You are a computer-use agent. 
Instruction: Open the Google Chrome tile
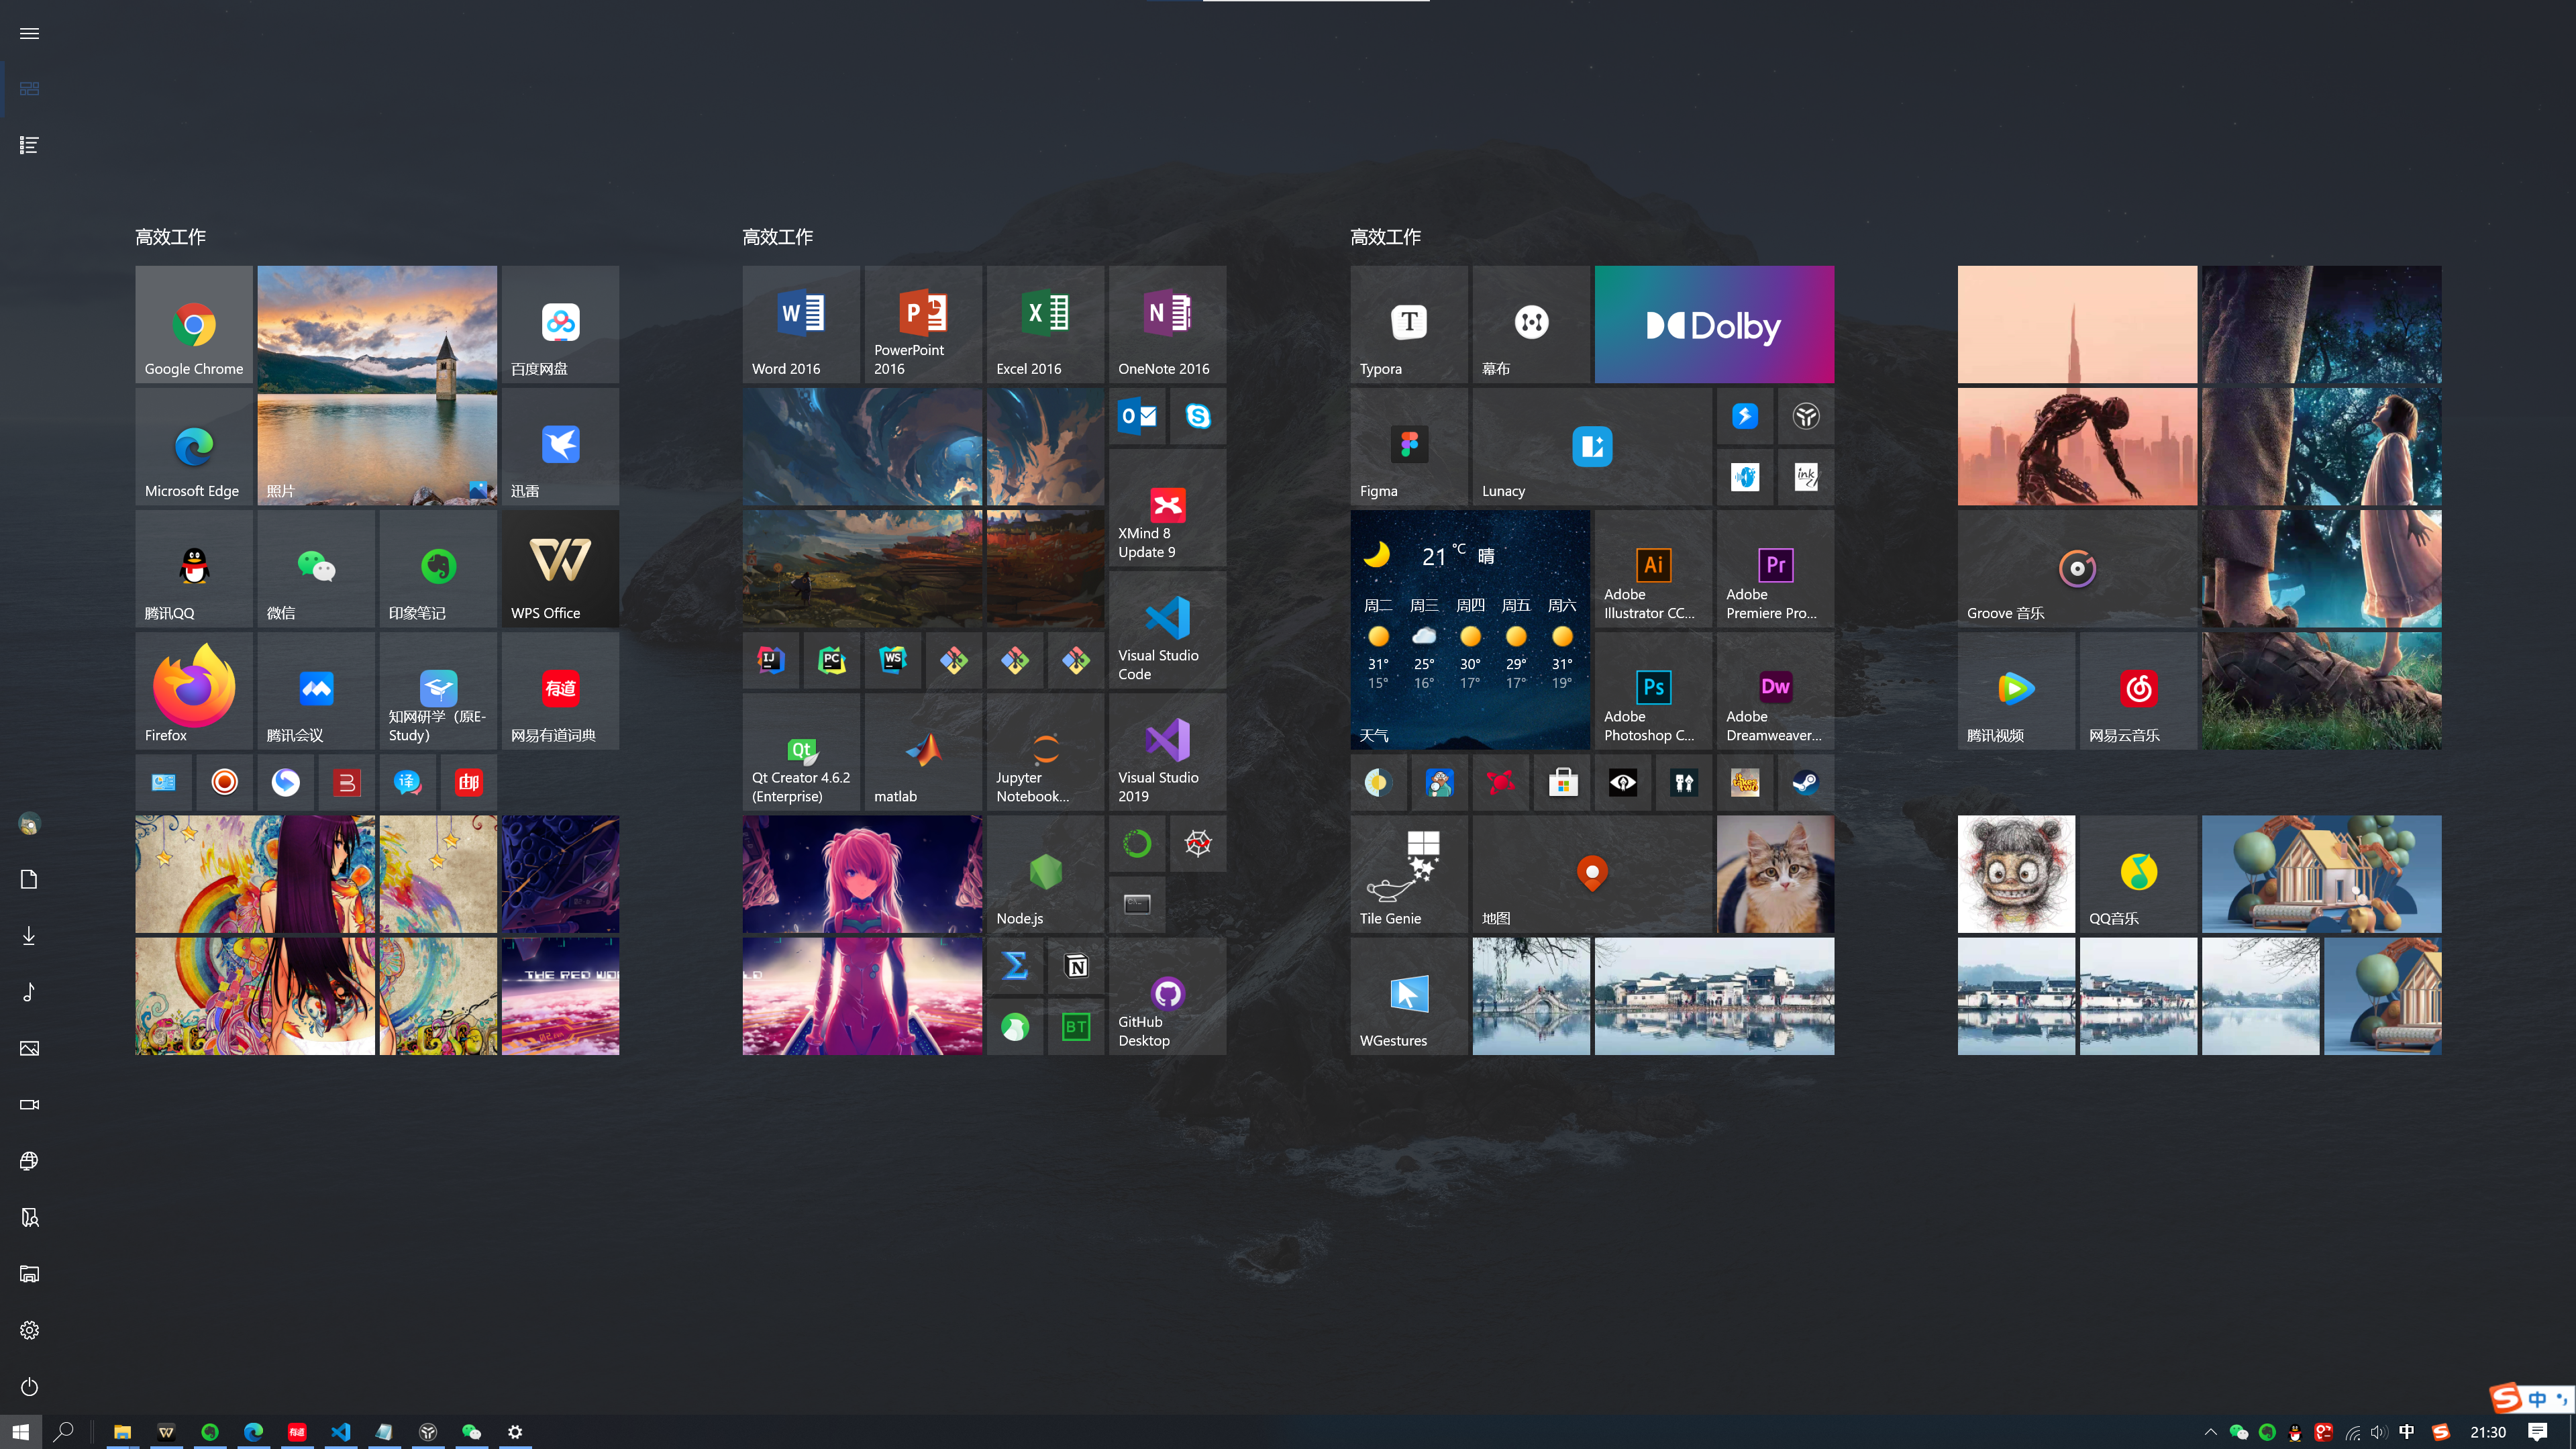(194, 324)
